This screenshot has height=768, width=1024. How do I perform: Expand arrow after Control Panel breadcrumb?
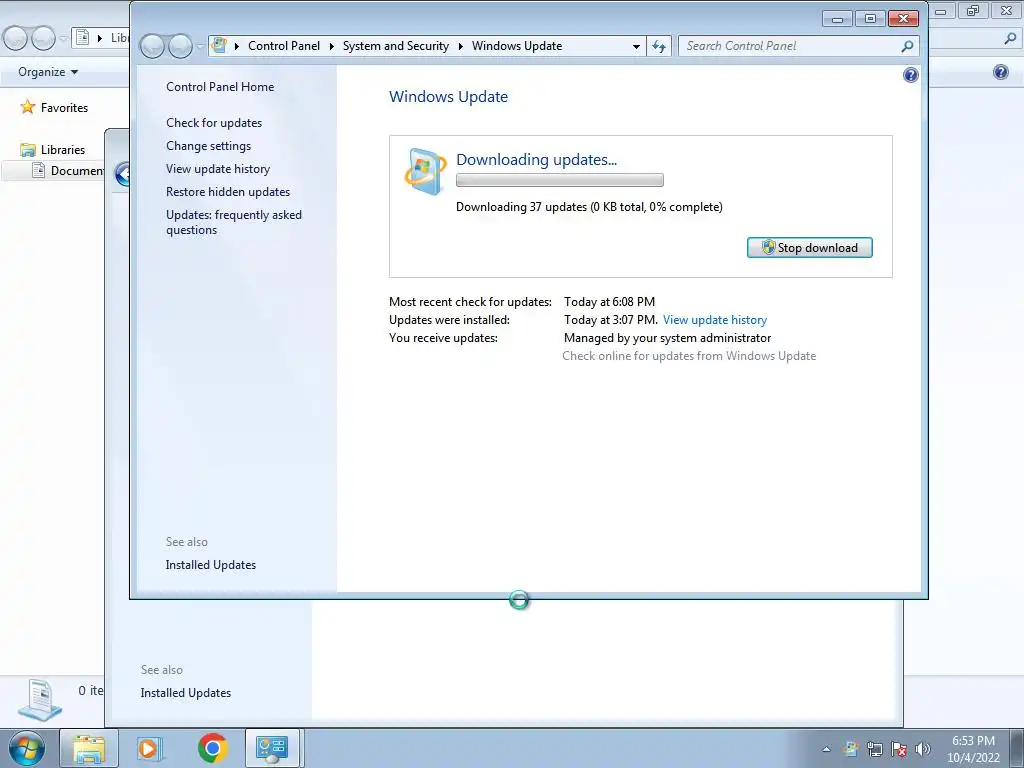pos(331,46)
